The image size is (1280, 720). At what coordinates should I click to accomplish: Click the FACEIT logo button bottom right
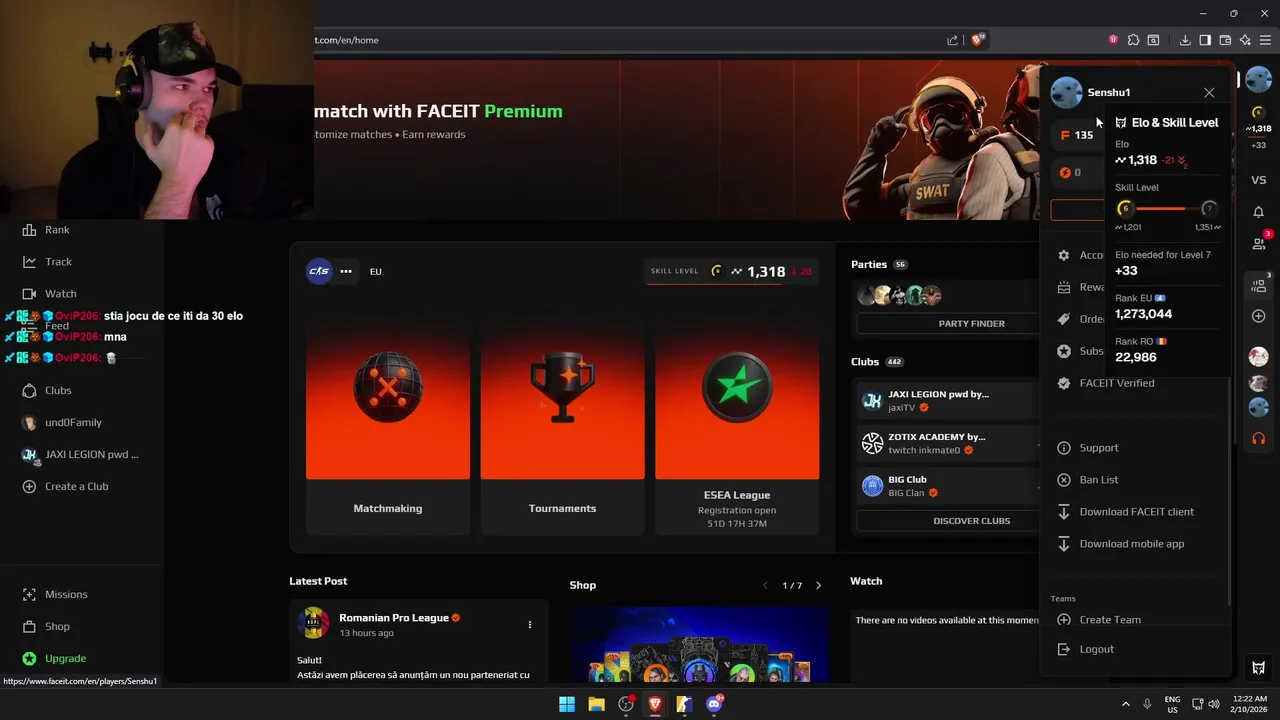pos(1259,667)
